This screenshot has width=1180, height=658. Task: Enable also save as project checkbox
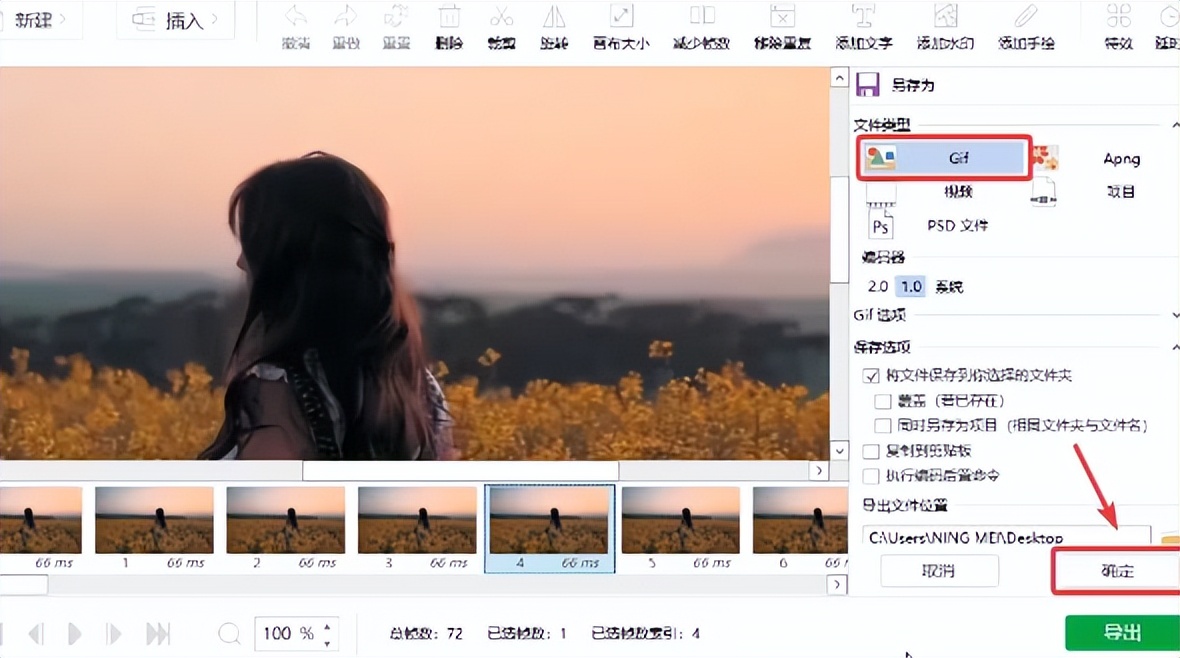(883, 426)
